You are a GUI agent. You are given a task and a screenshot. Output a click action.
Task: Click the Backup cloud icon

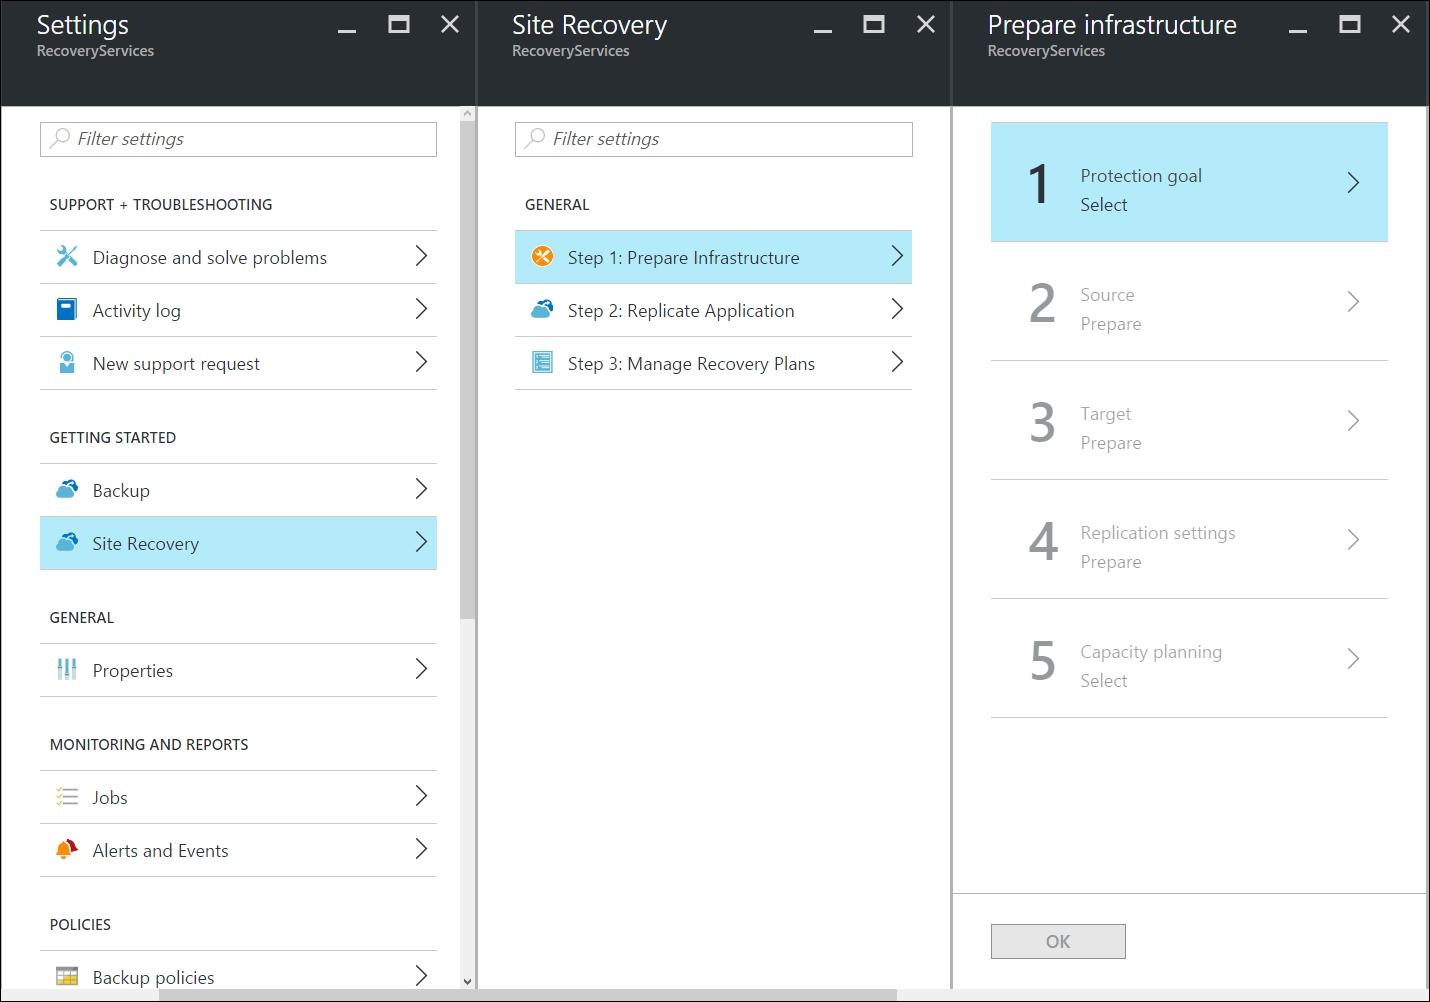pos(67,490)
